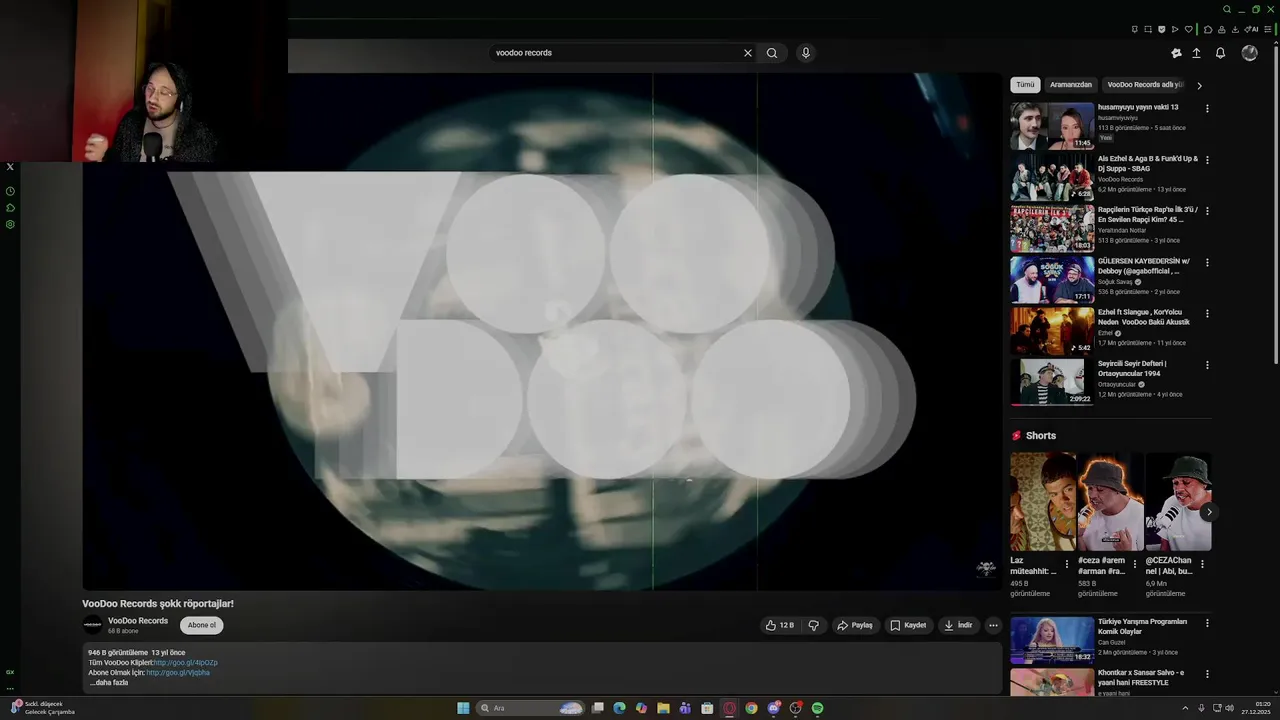Open browser easy setup sliders icon
The width and height of the screenshot is (1280, 720).
pos(1268,29)
